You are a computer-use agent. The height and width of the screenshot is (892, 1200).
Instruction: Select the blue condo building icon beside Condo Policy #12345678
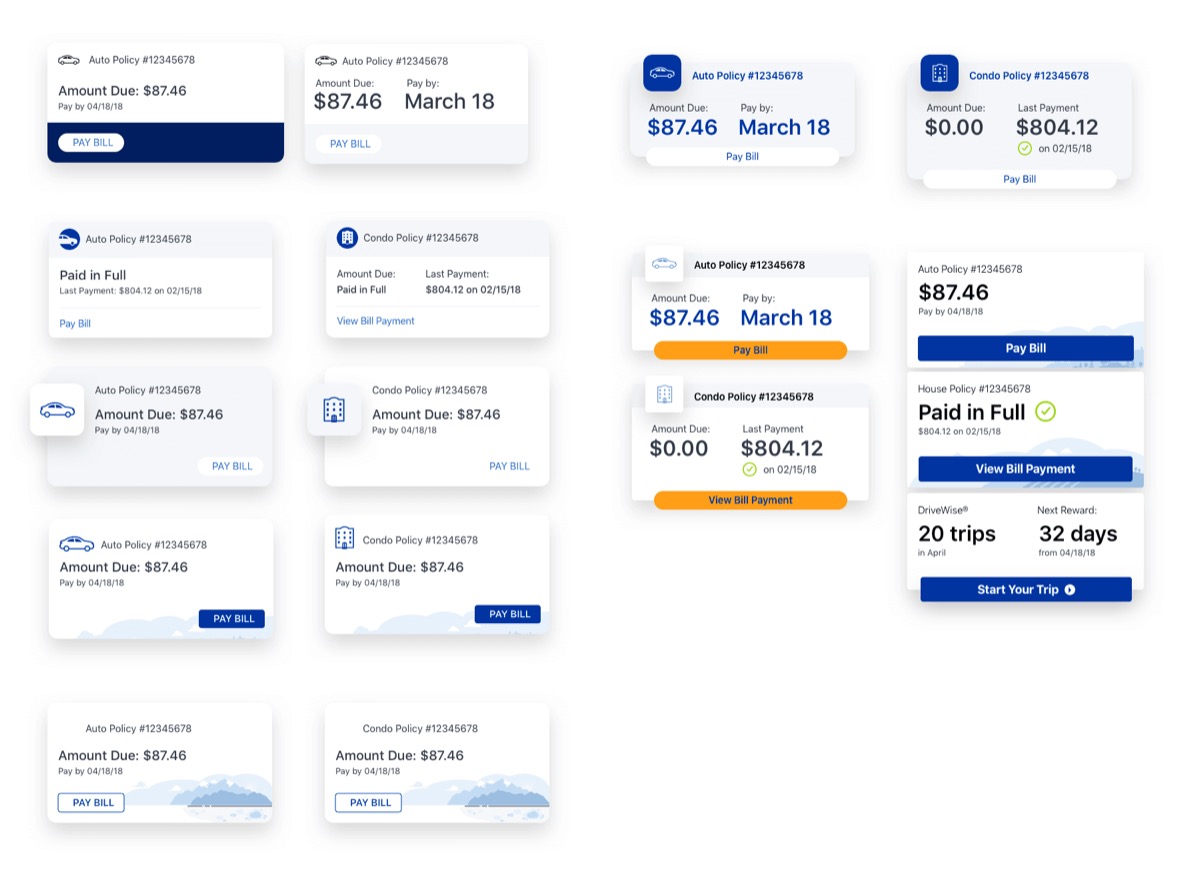[x=938, y=72]
